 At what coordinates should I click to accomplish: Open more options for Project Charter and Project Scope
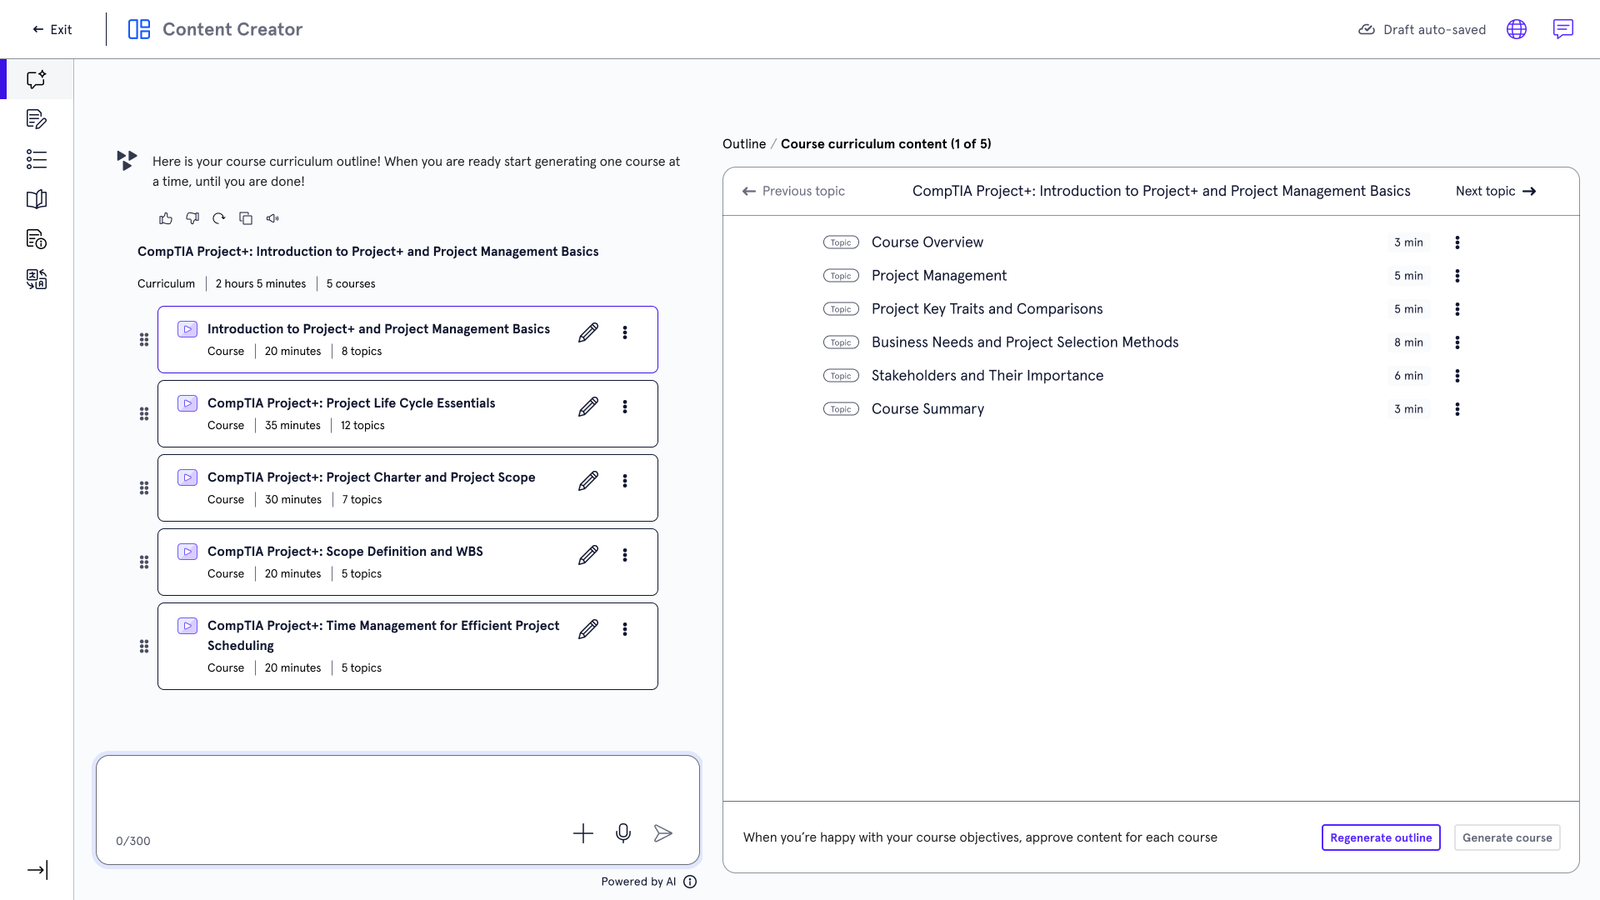[x=625, y=481]
